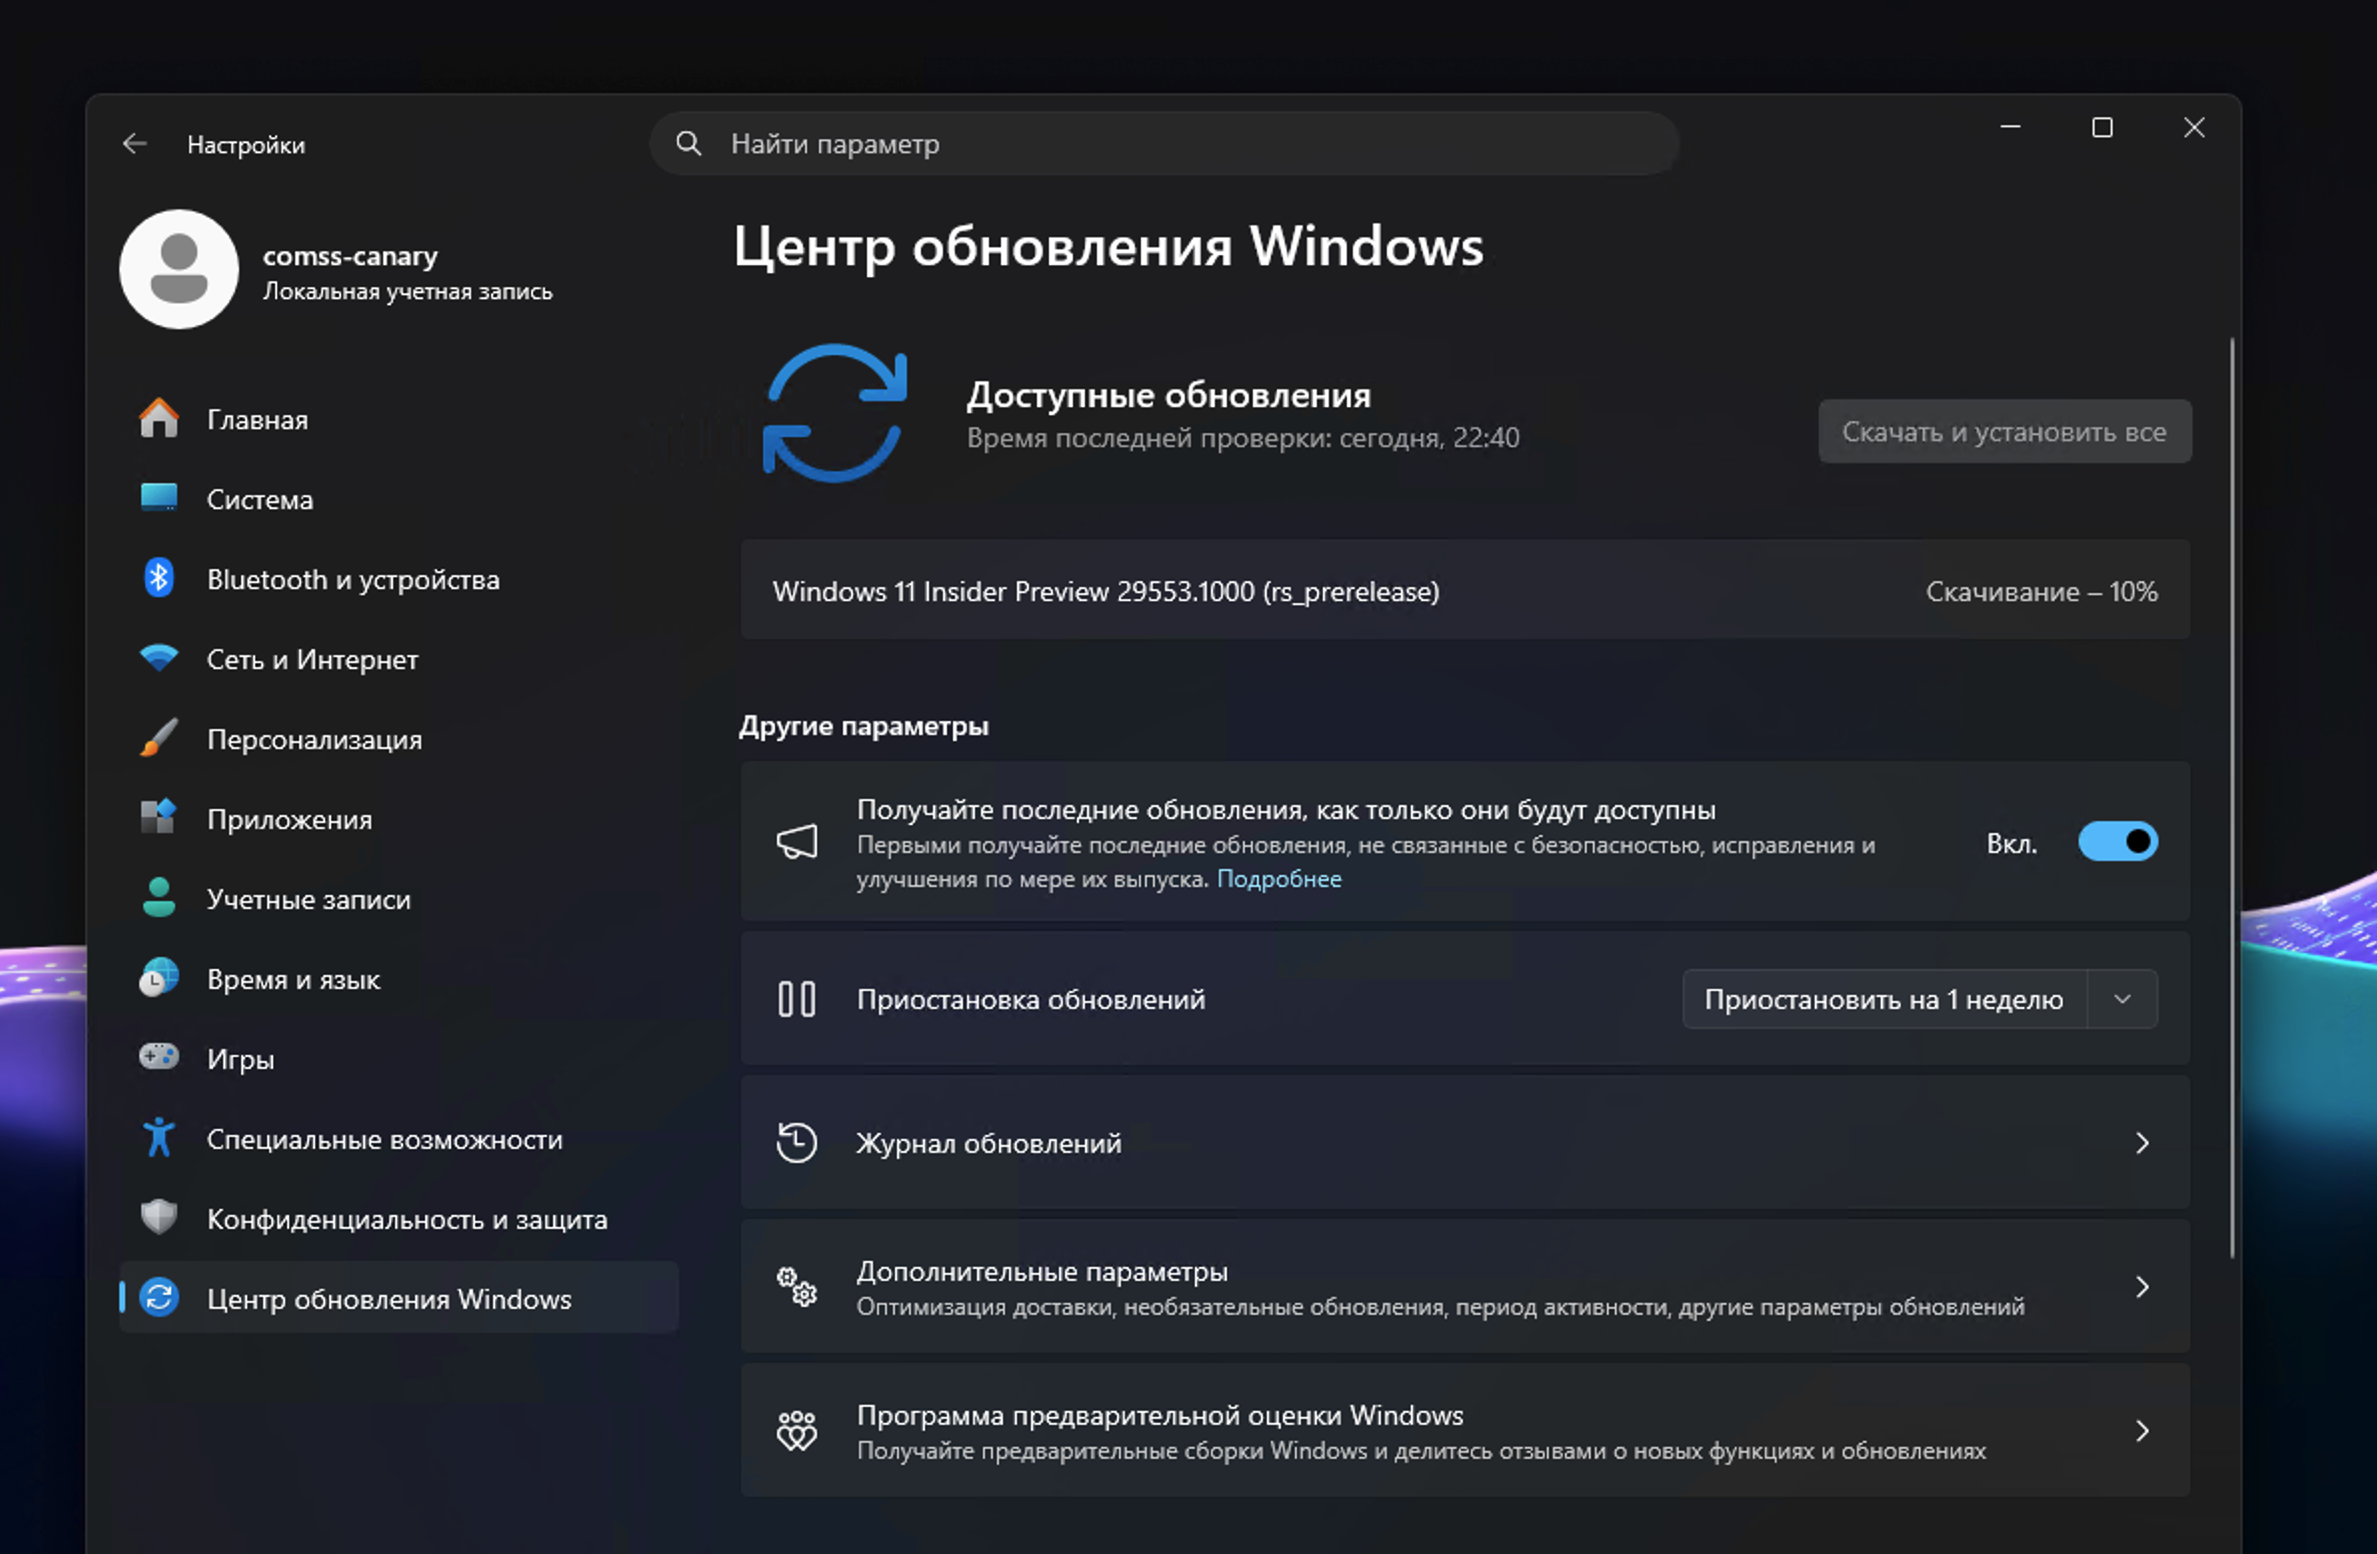Click the Insider Program hearts icon
Image resolution: width=2377 pixels, height=1554 pixels.
(797, 1431)
